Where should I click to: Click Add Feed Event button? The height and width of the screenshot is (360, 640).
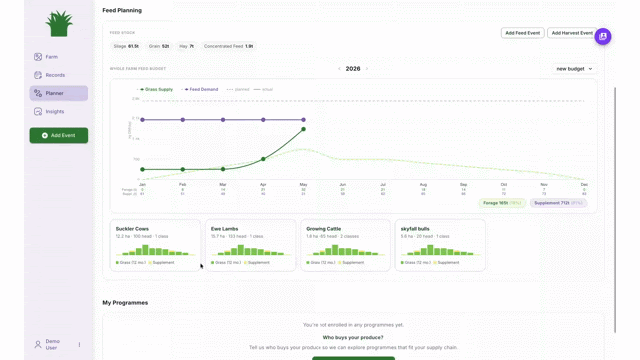[x=522, y=33]
